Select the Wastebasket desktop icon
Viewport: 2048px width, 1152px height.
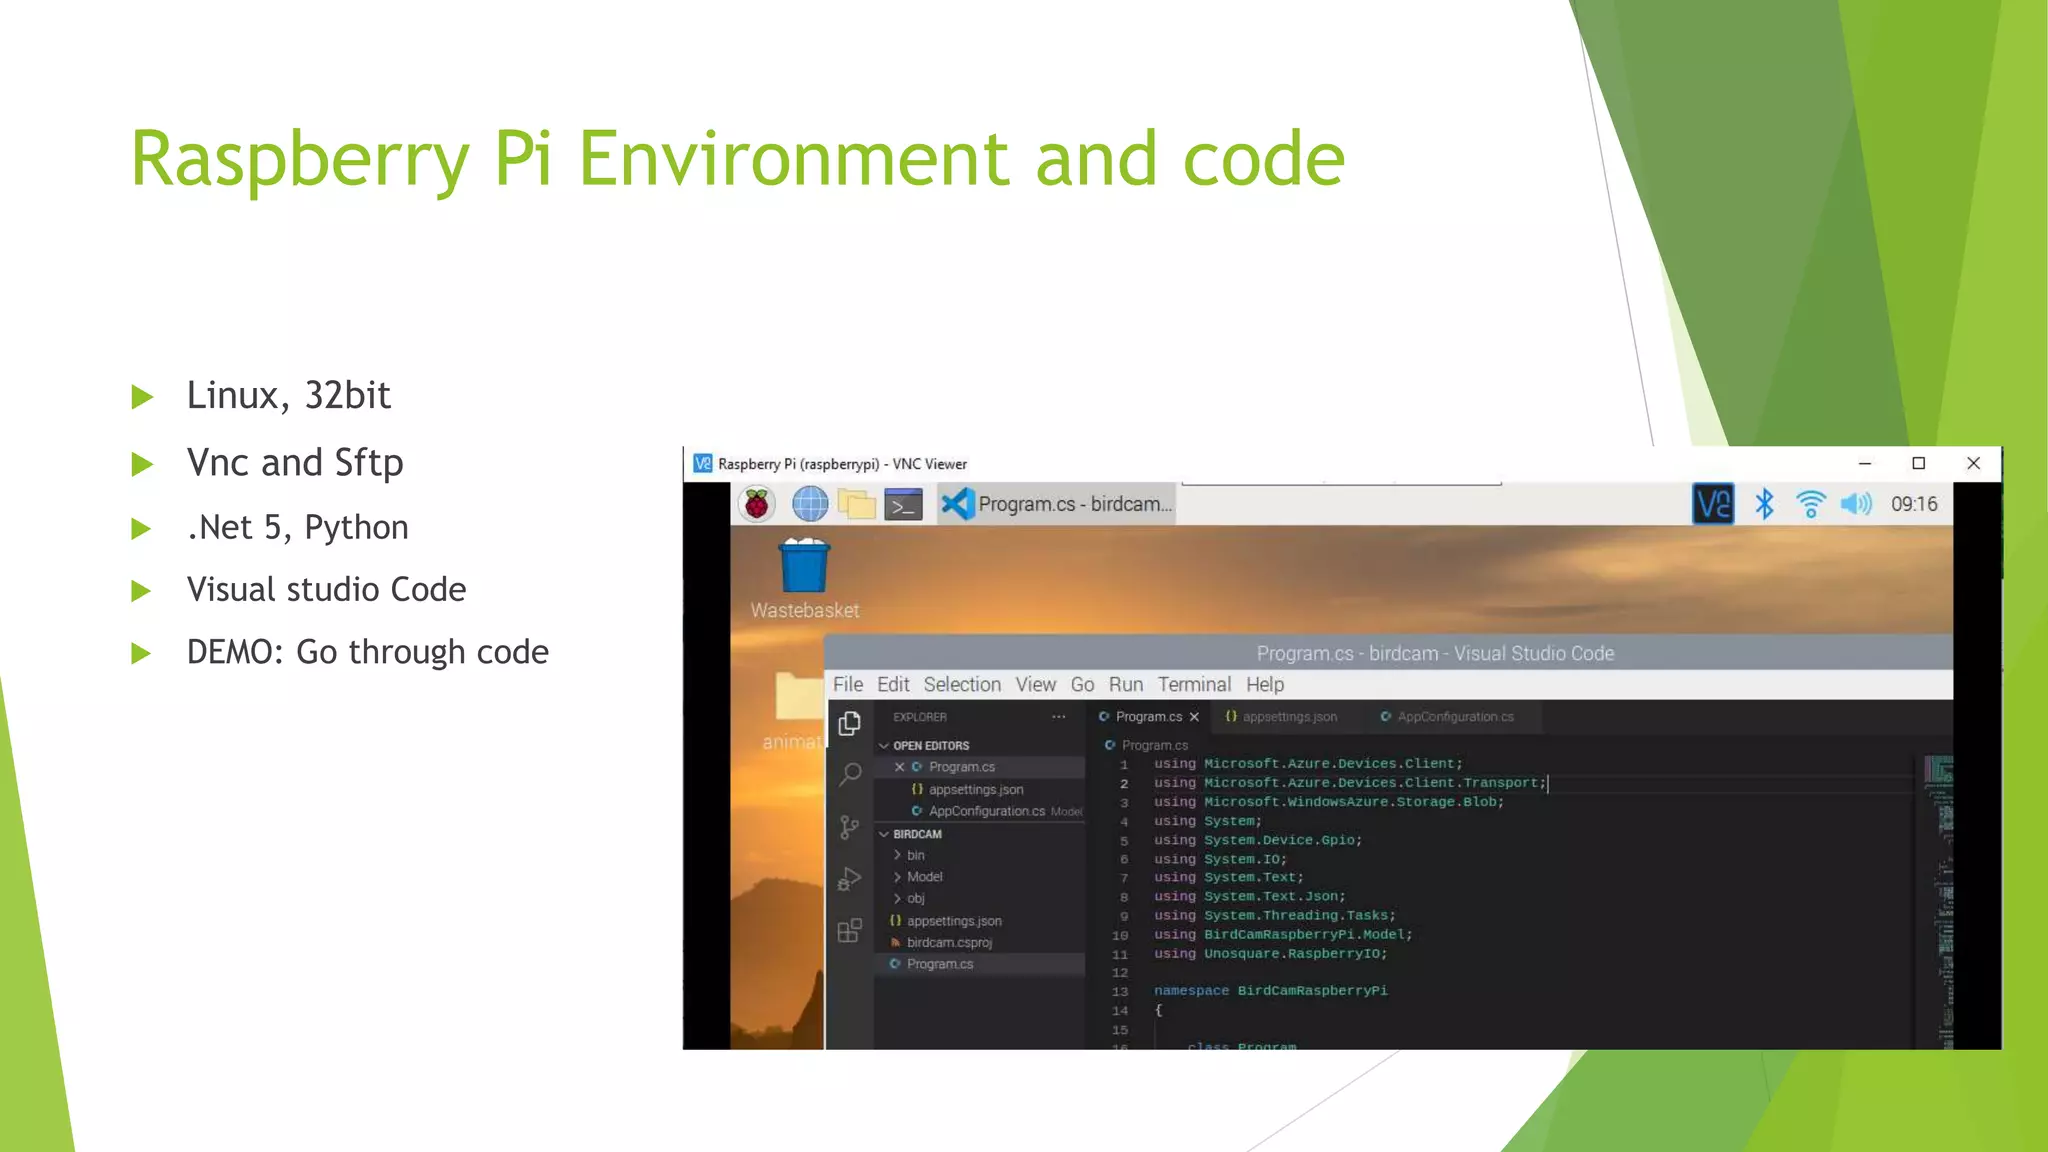[805, 580]
